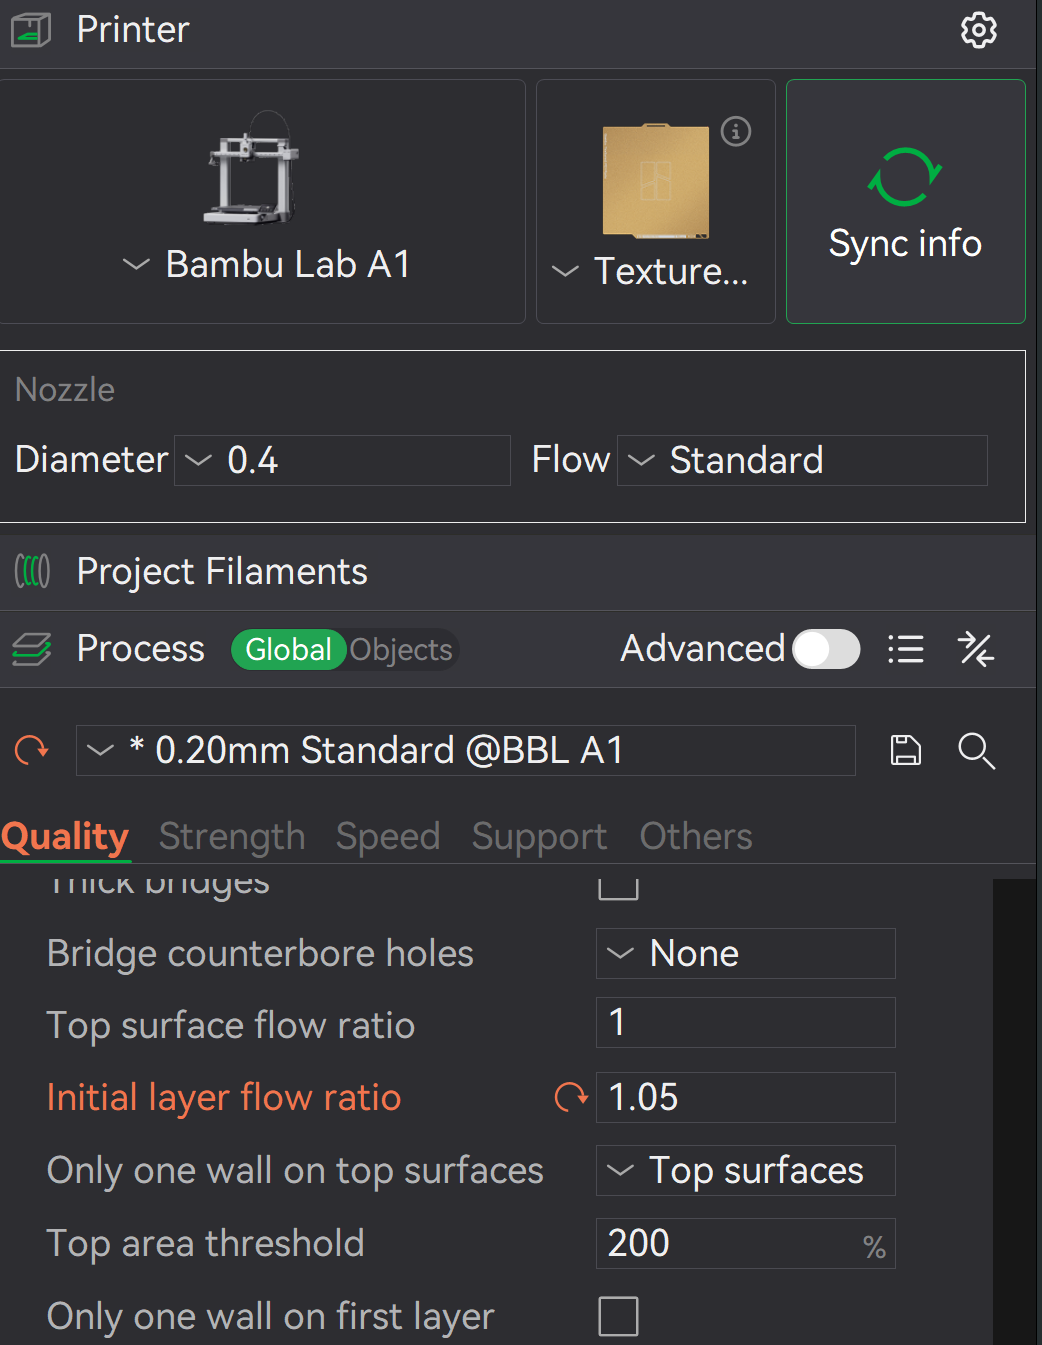This screenshot has height=1345, width=1042.
Task: Expand the Project Filaments section
Action: pyautogui.click(x=221, y=572)
